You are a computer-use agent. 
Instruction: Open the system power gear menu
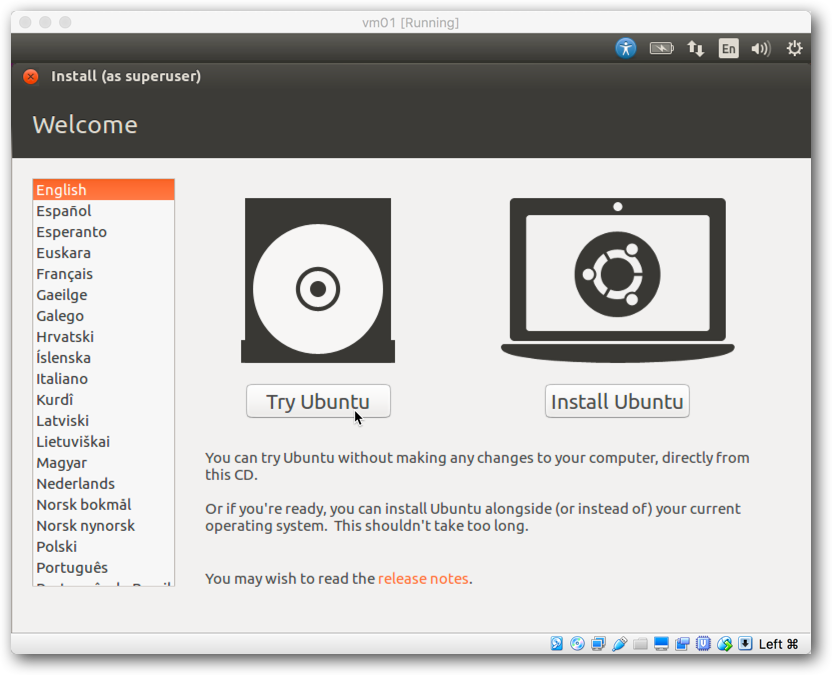(x=794, y=48)
